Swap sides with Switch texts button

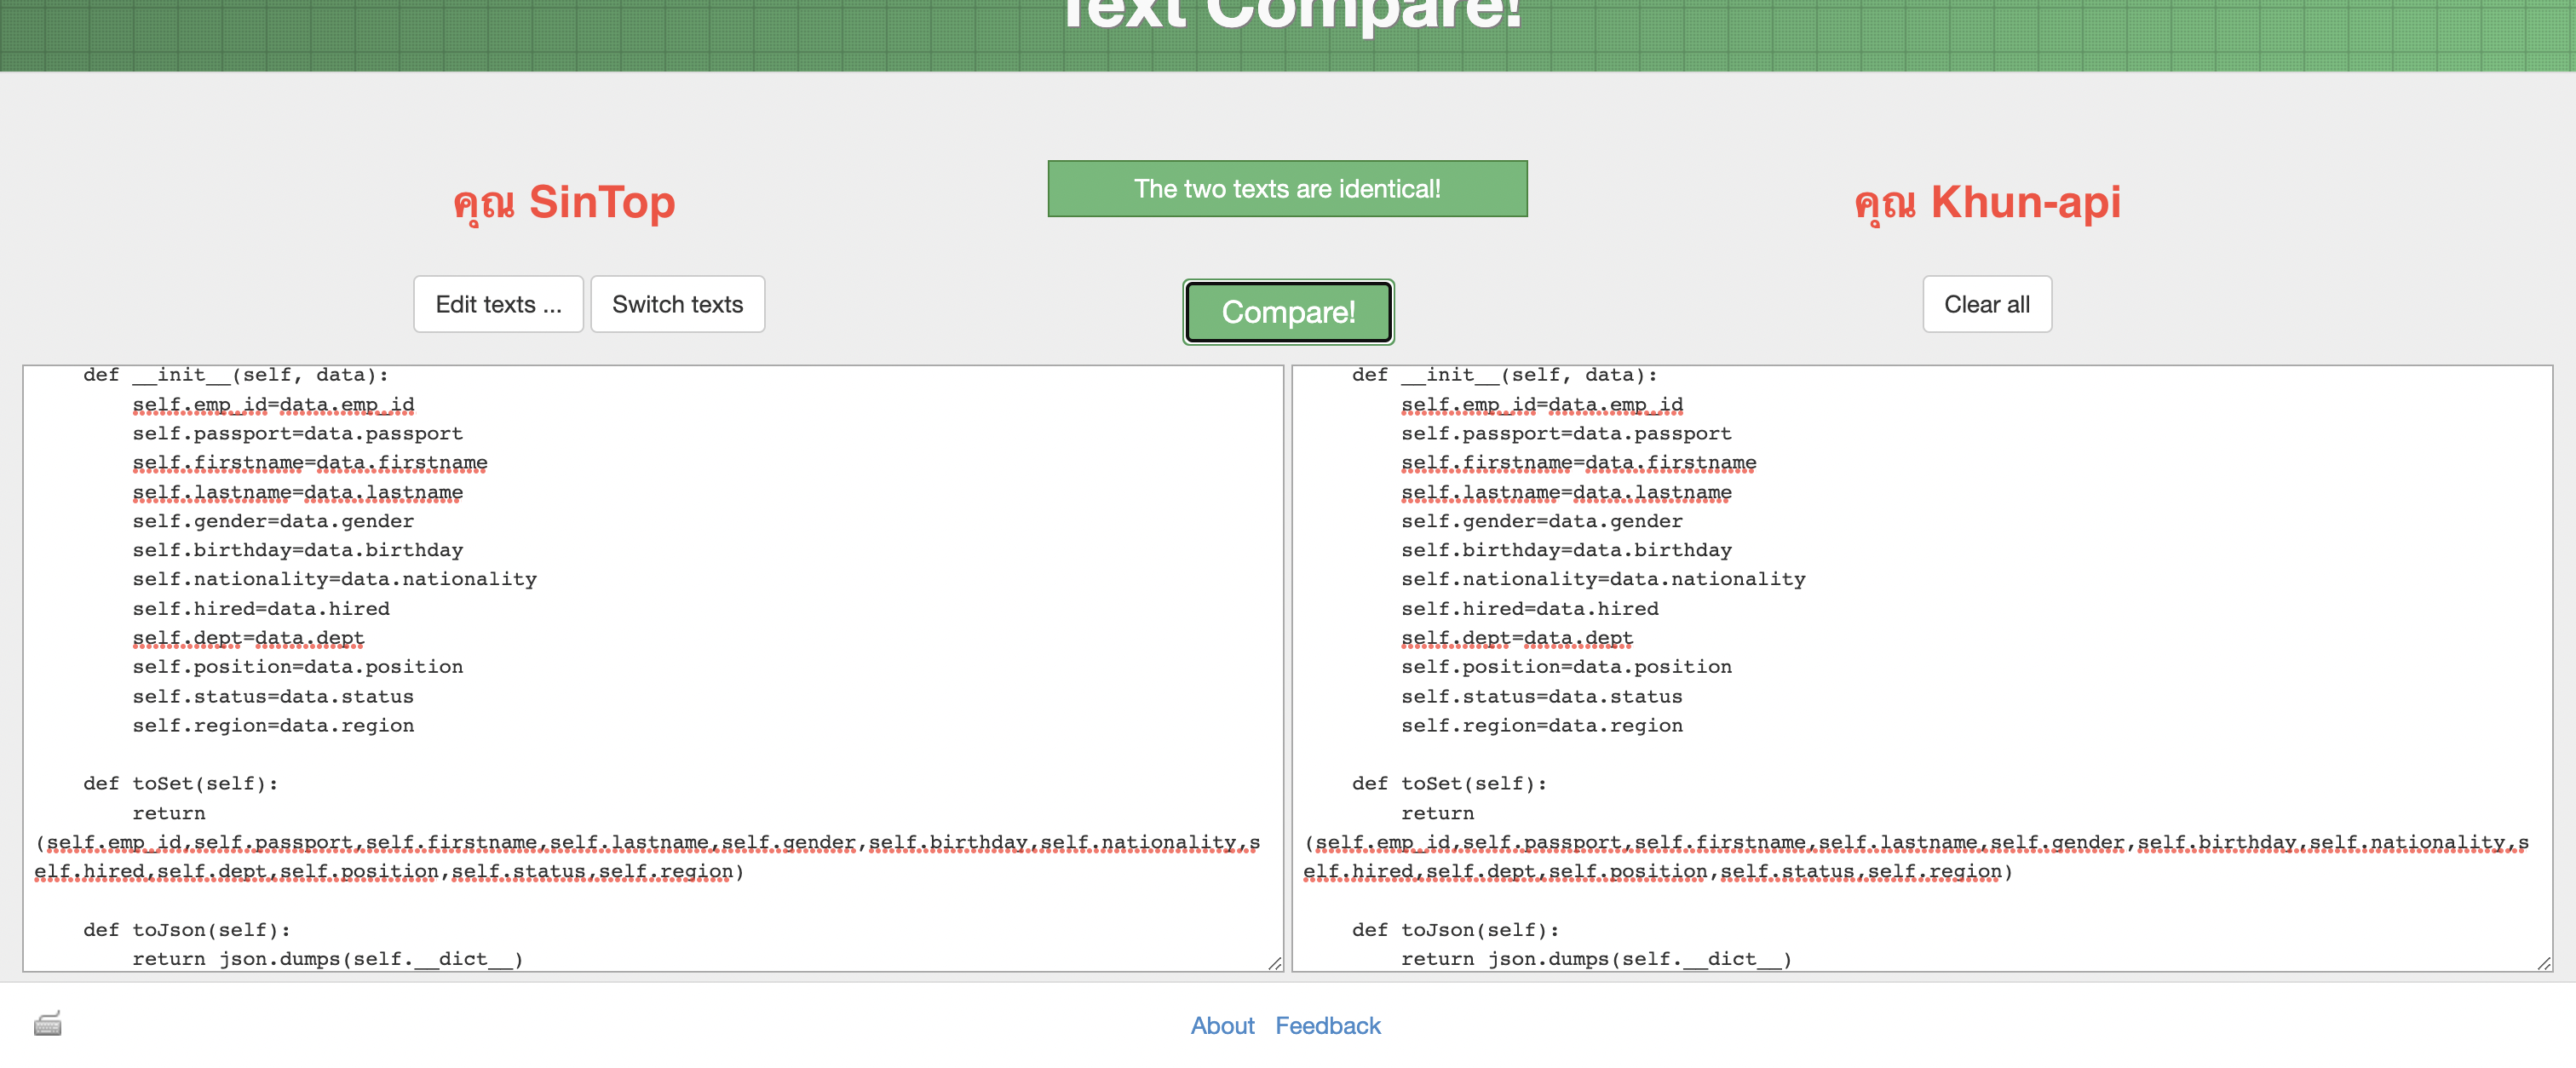[x=677, y=304]
